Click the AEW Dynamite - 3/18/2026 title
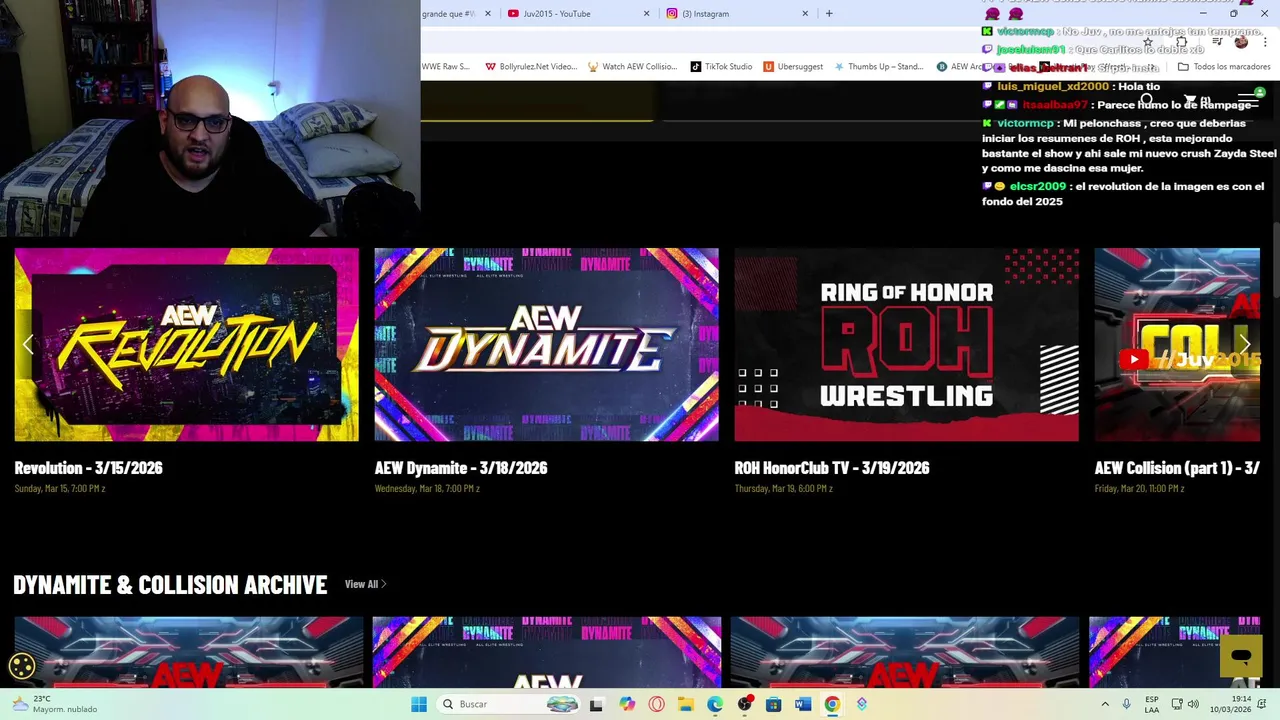1280x720 pixels. pyautogui.click(x=461, y=468)
